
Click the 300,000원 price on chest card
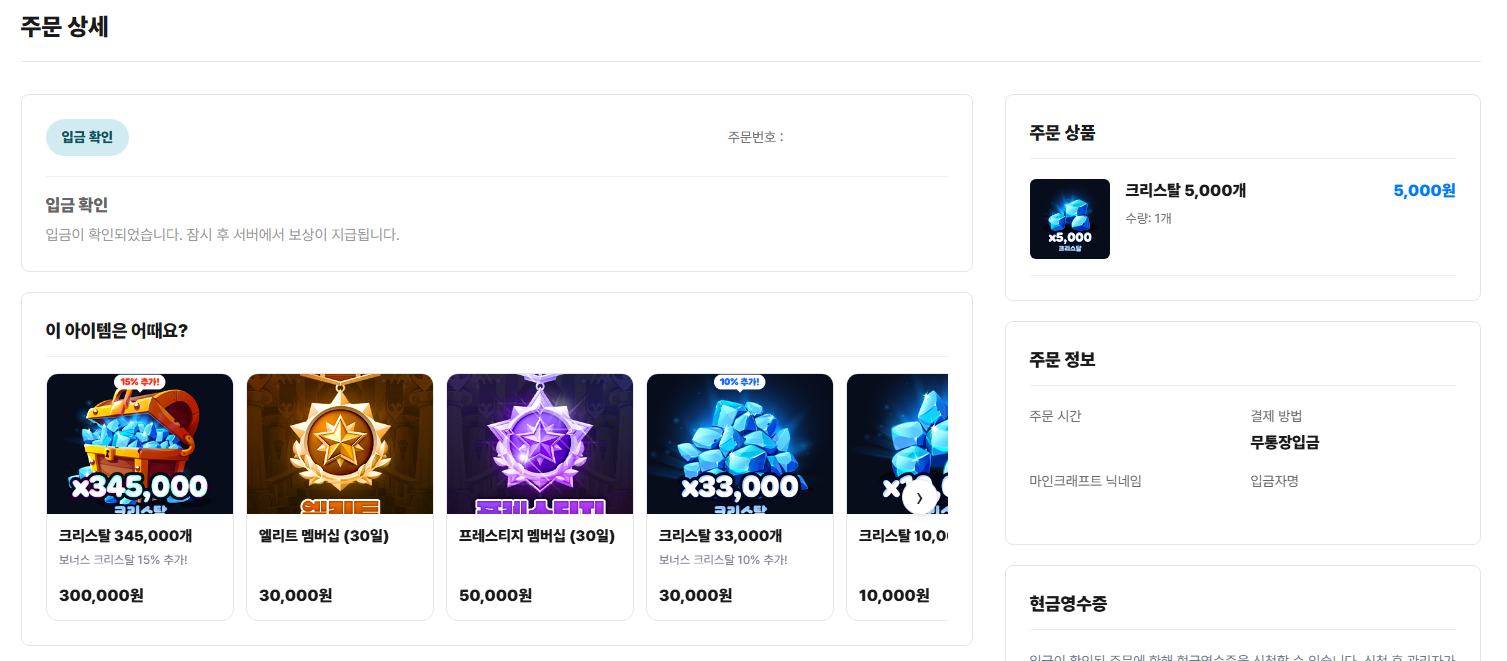pos(101,596)
